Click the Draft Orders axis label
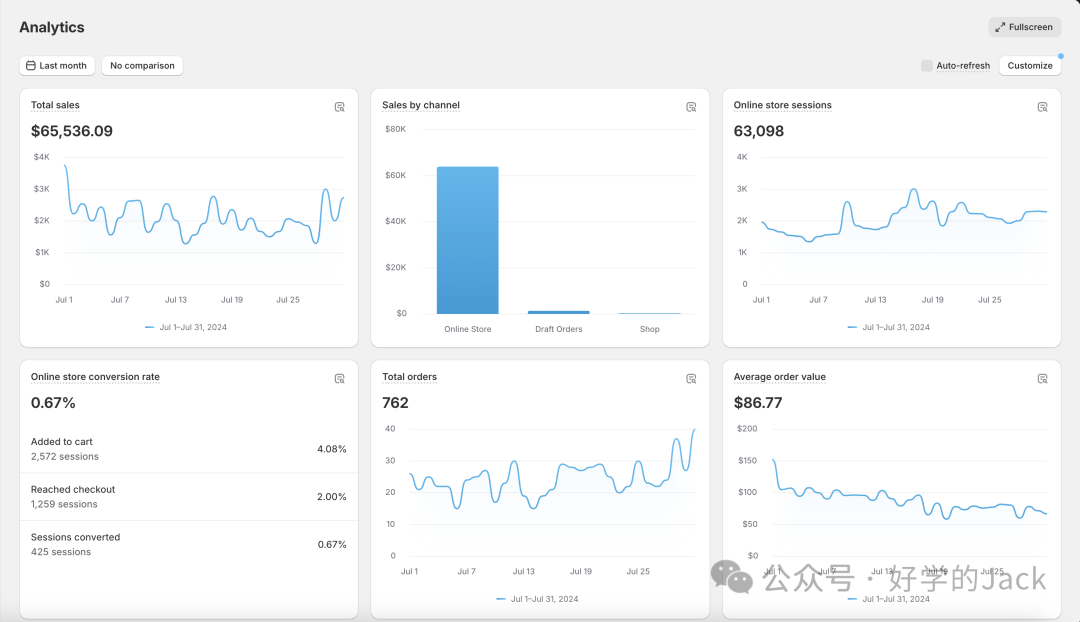The height and width of the screenshot is (622, 1080). pos(559,329)
